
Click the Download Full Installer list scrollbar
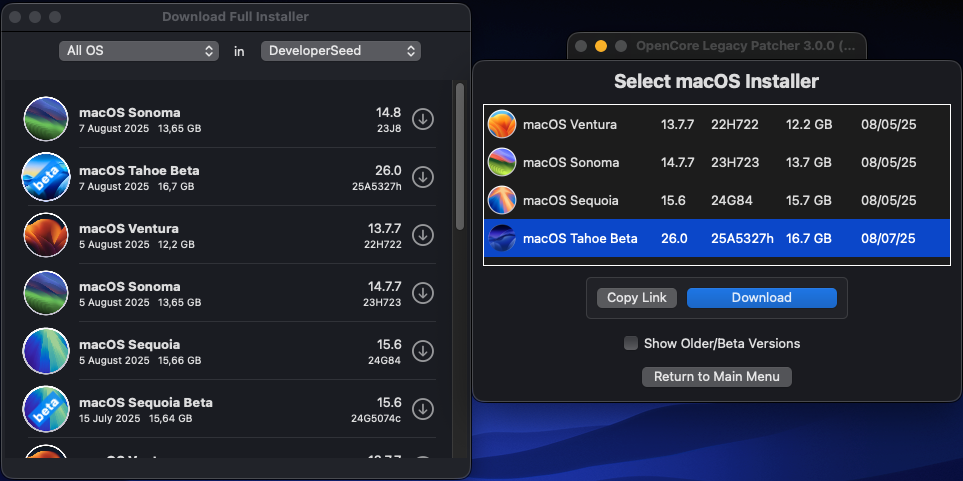coord(460,157)
